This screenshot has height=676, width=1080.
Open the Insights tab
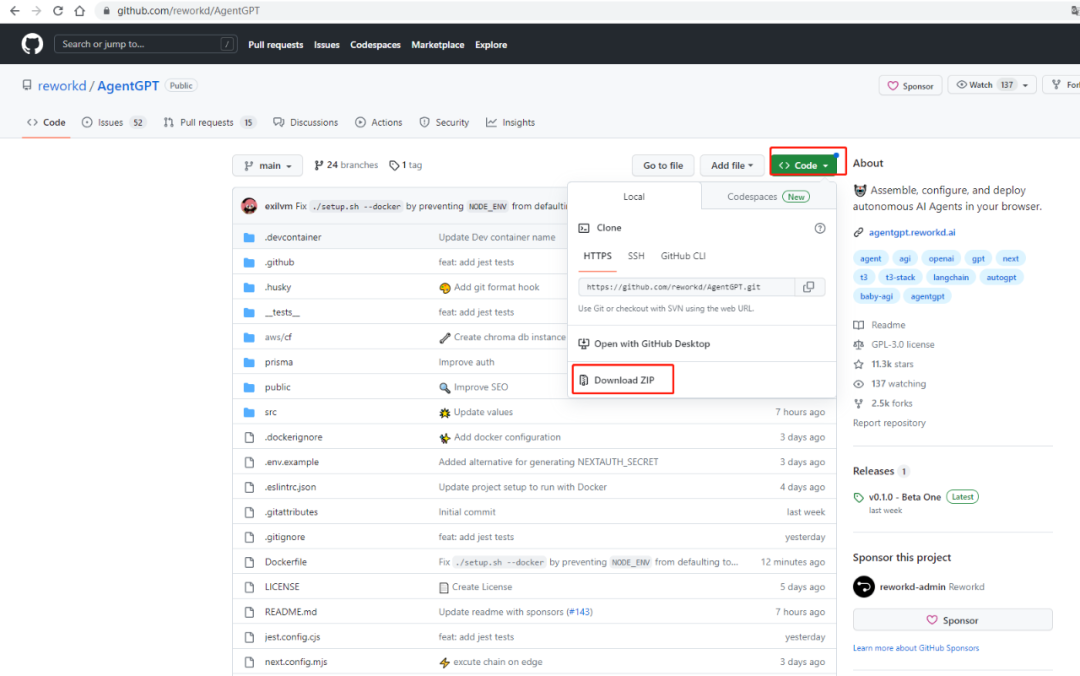pos(510,123)
